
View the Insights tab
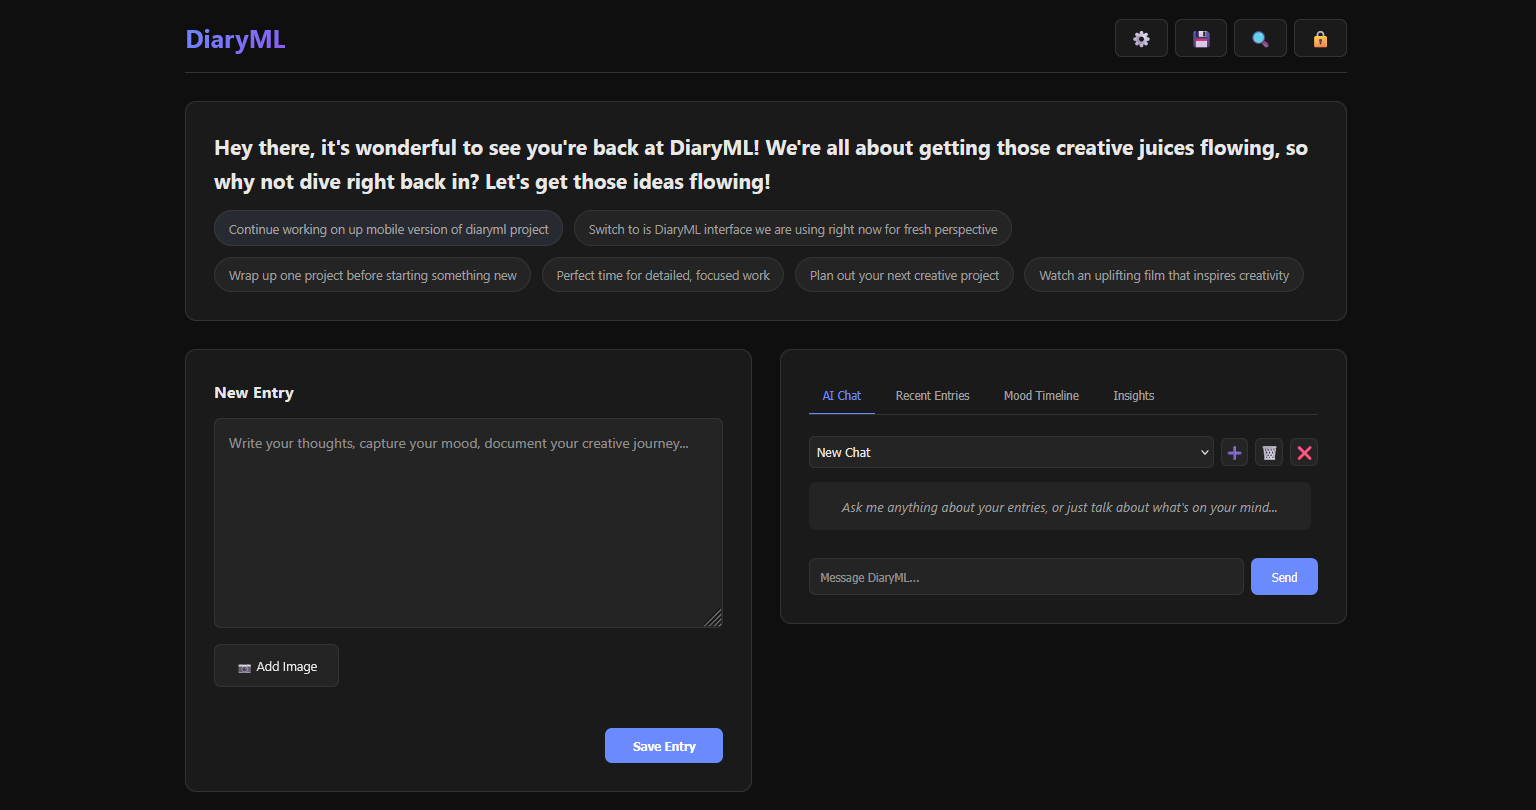coord(1133,395)
